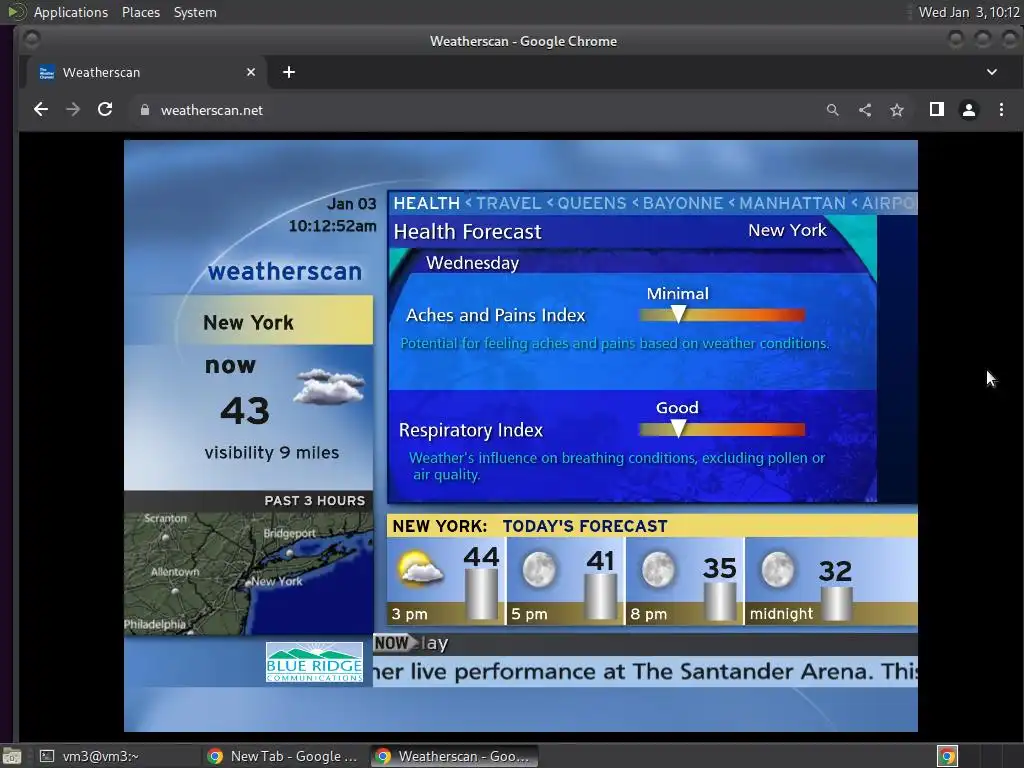Select the MANHATTAN segment in the lineup bar
Image resolution: width=1024 pixels, height=768 pixels.
[792, 203]
